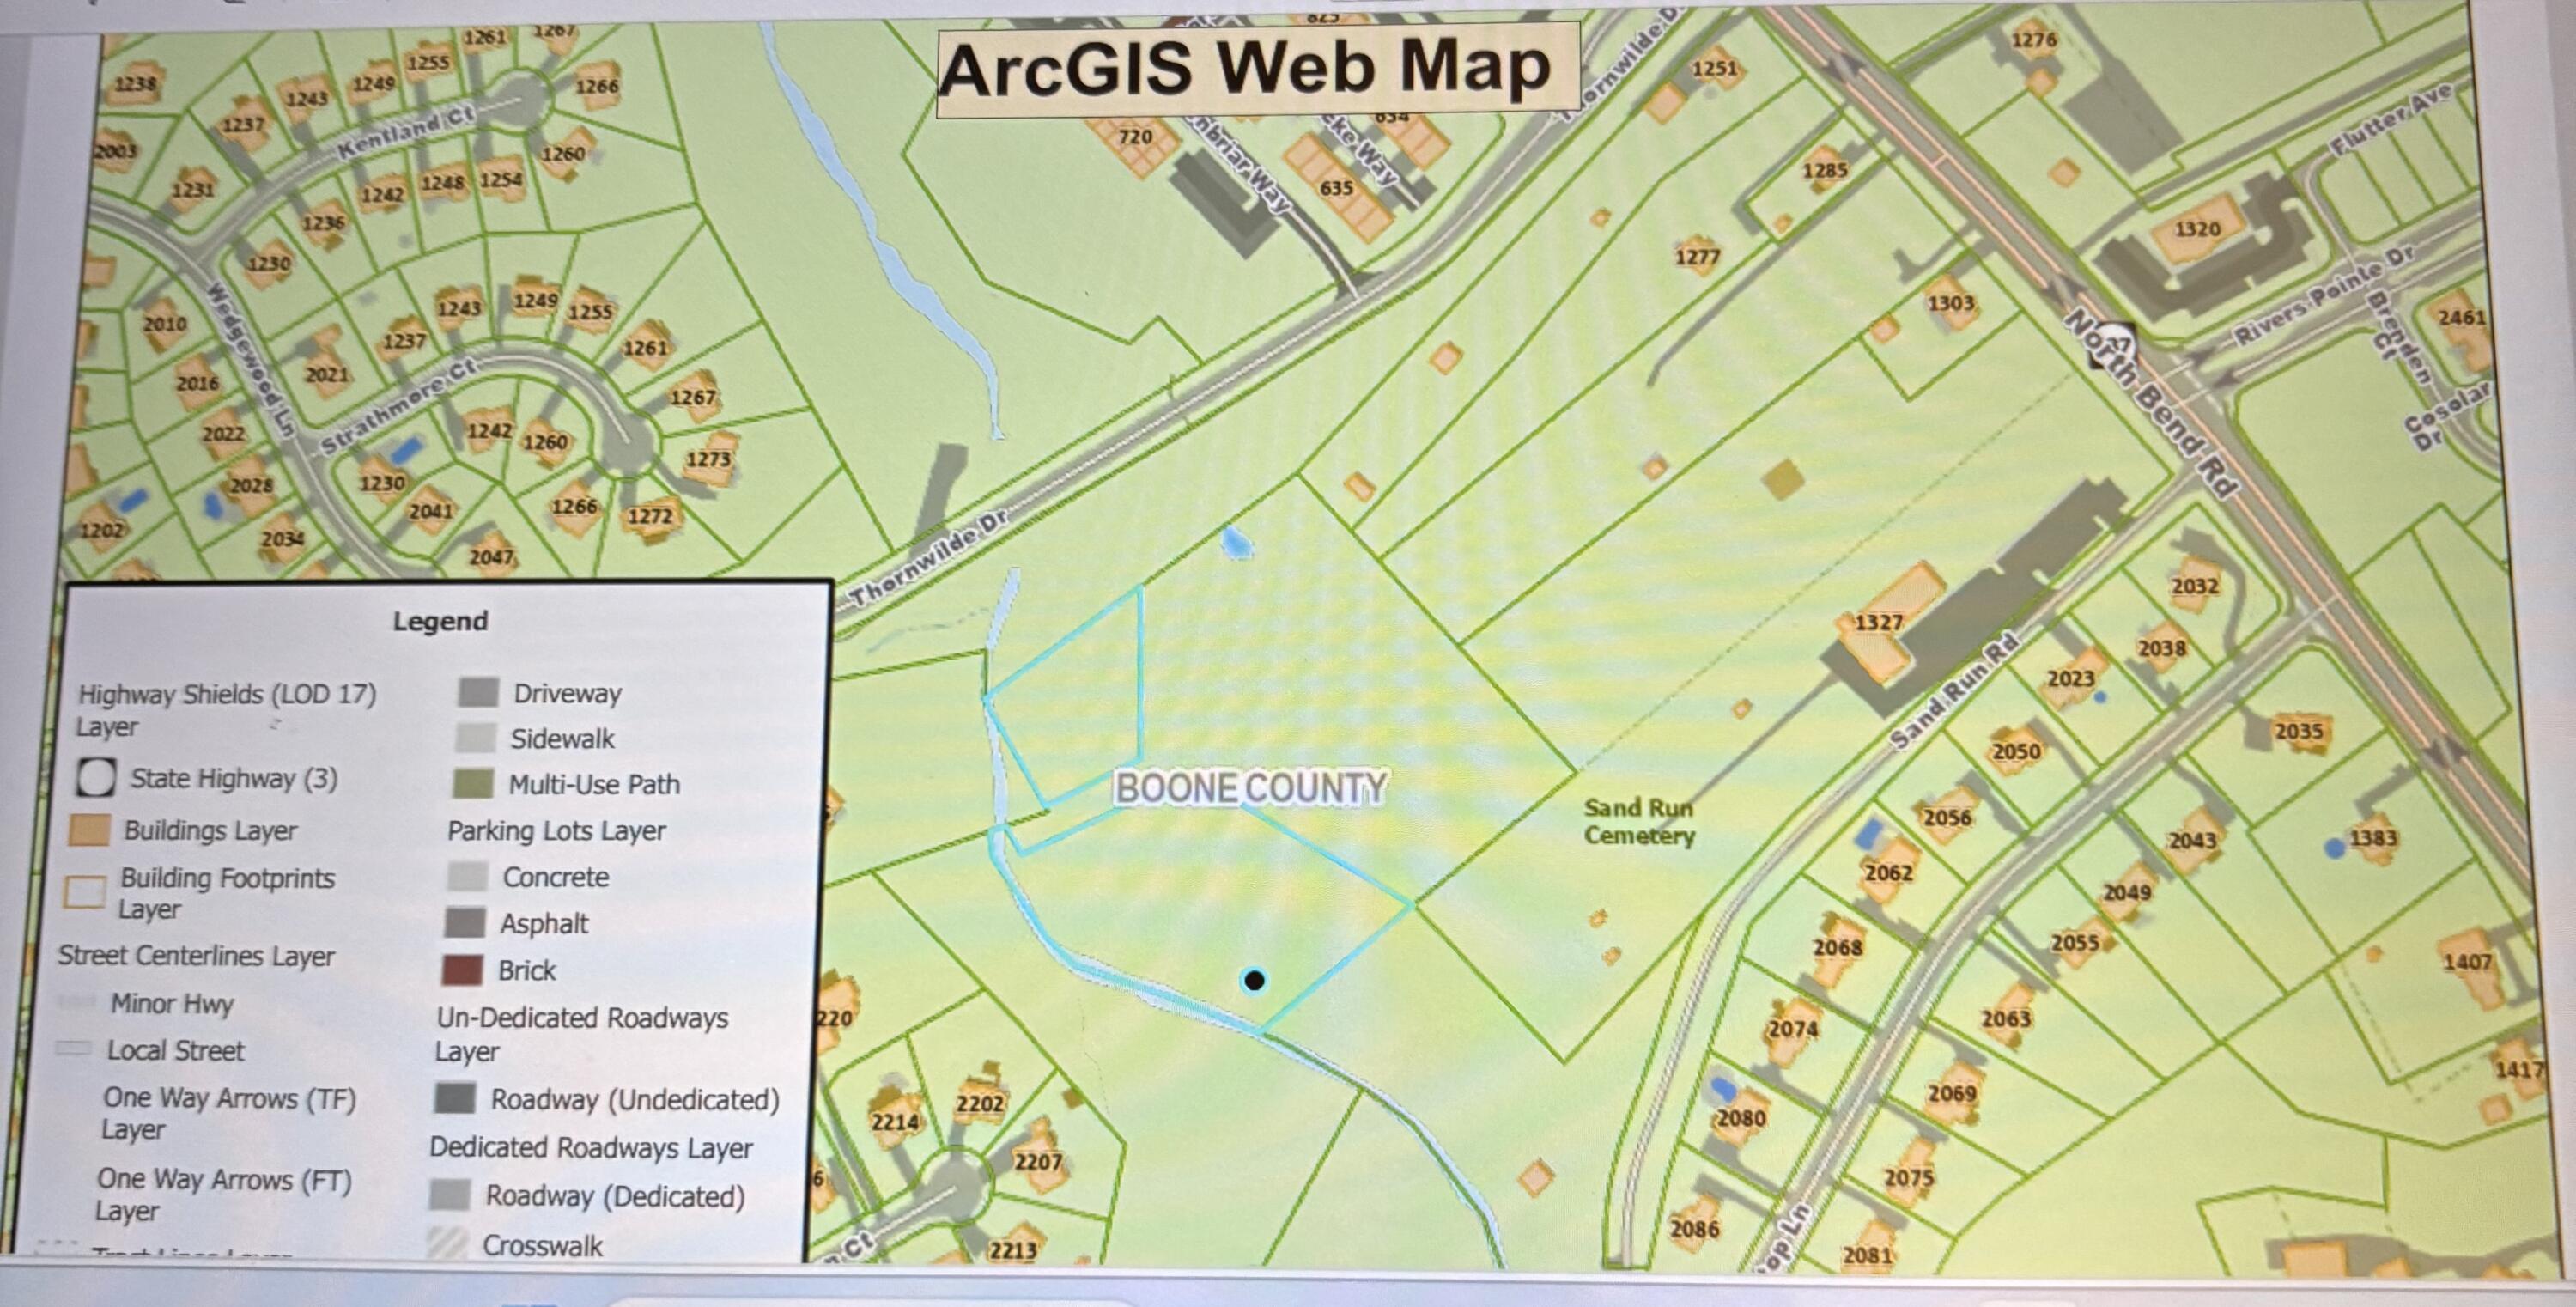Image resolution: width=2576 pixels, height=1307 pixels.
Task: Select building number 1303 on the map
Action: [1951, 303]
